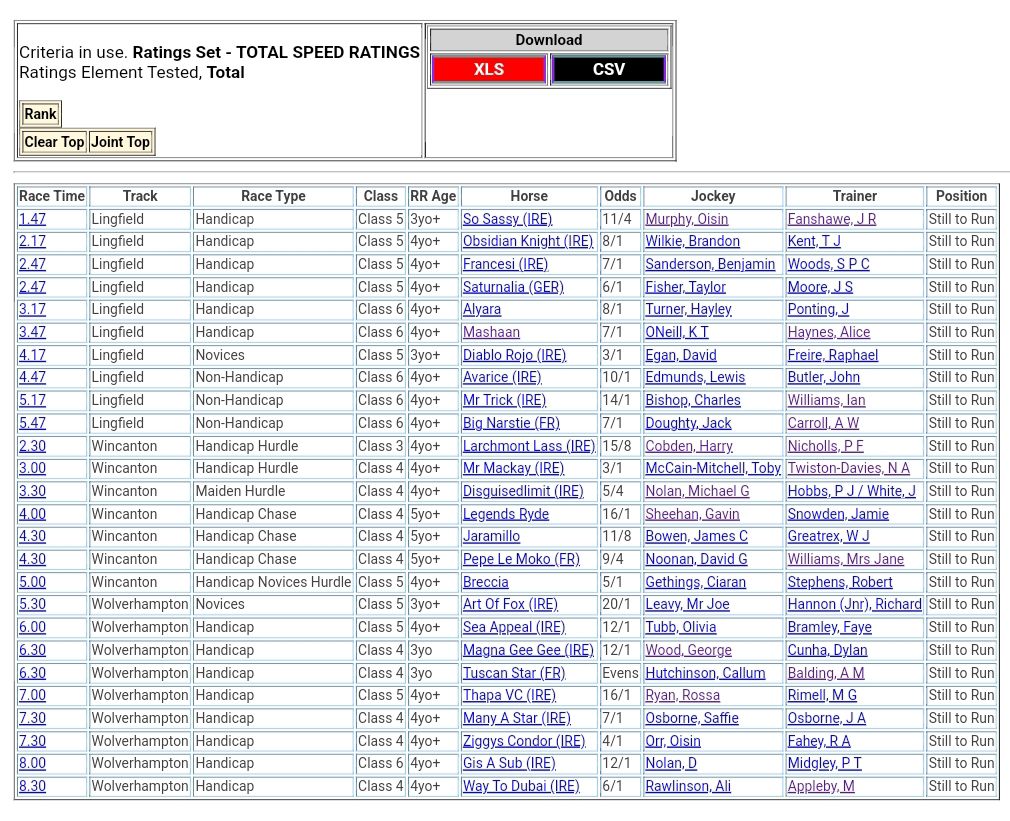Open horse Way To Dubai (IRE)
This screenshot has height=821, width=1010.
pyautogui.click(x=520, y=786)
